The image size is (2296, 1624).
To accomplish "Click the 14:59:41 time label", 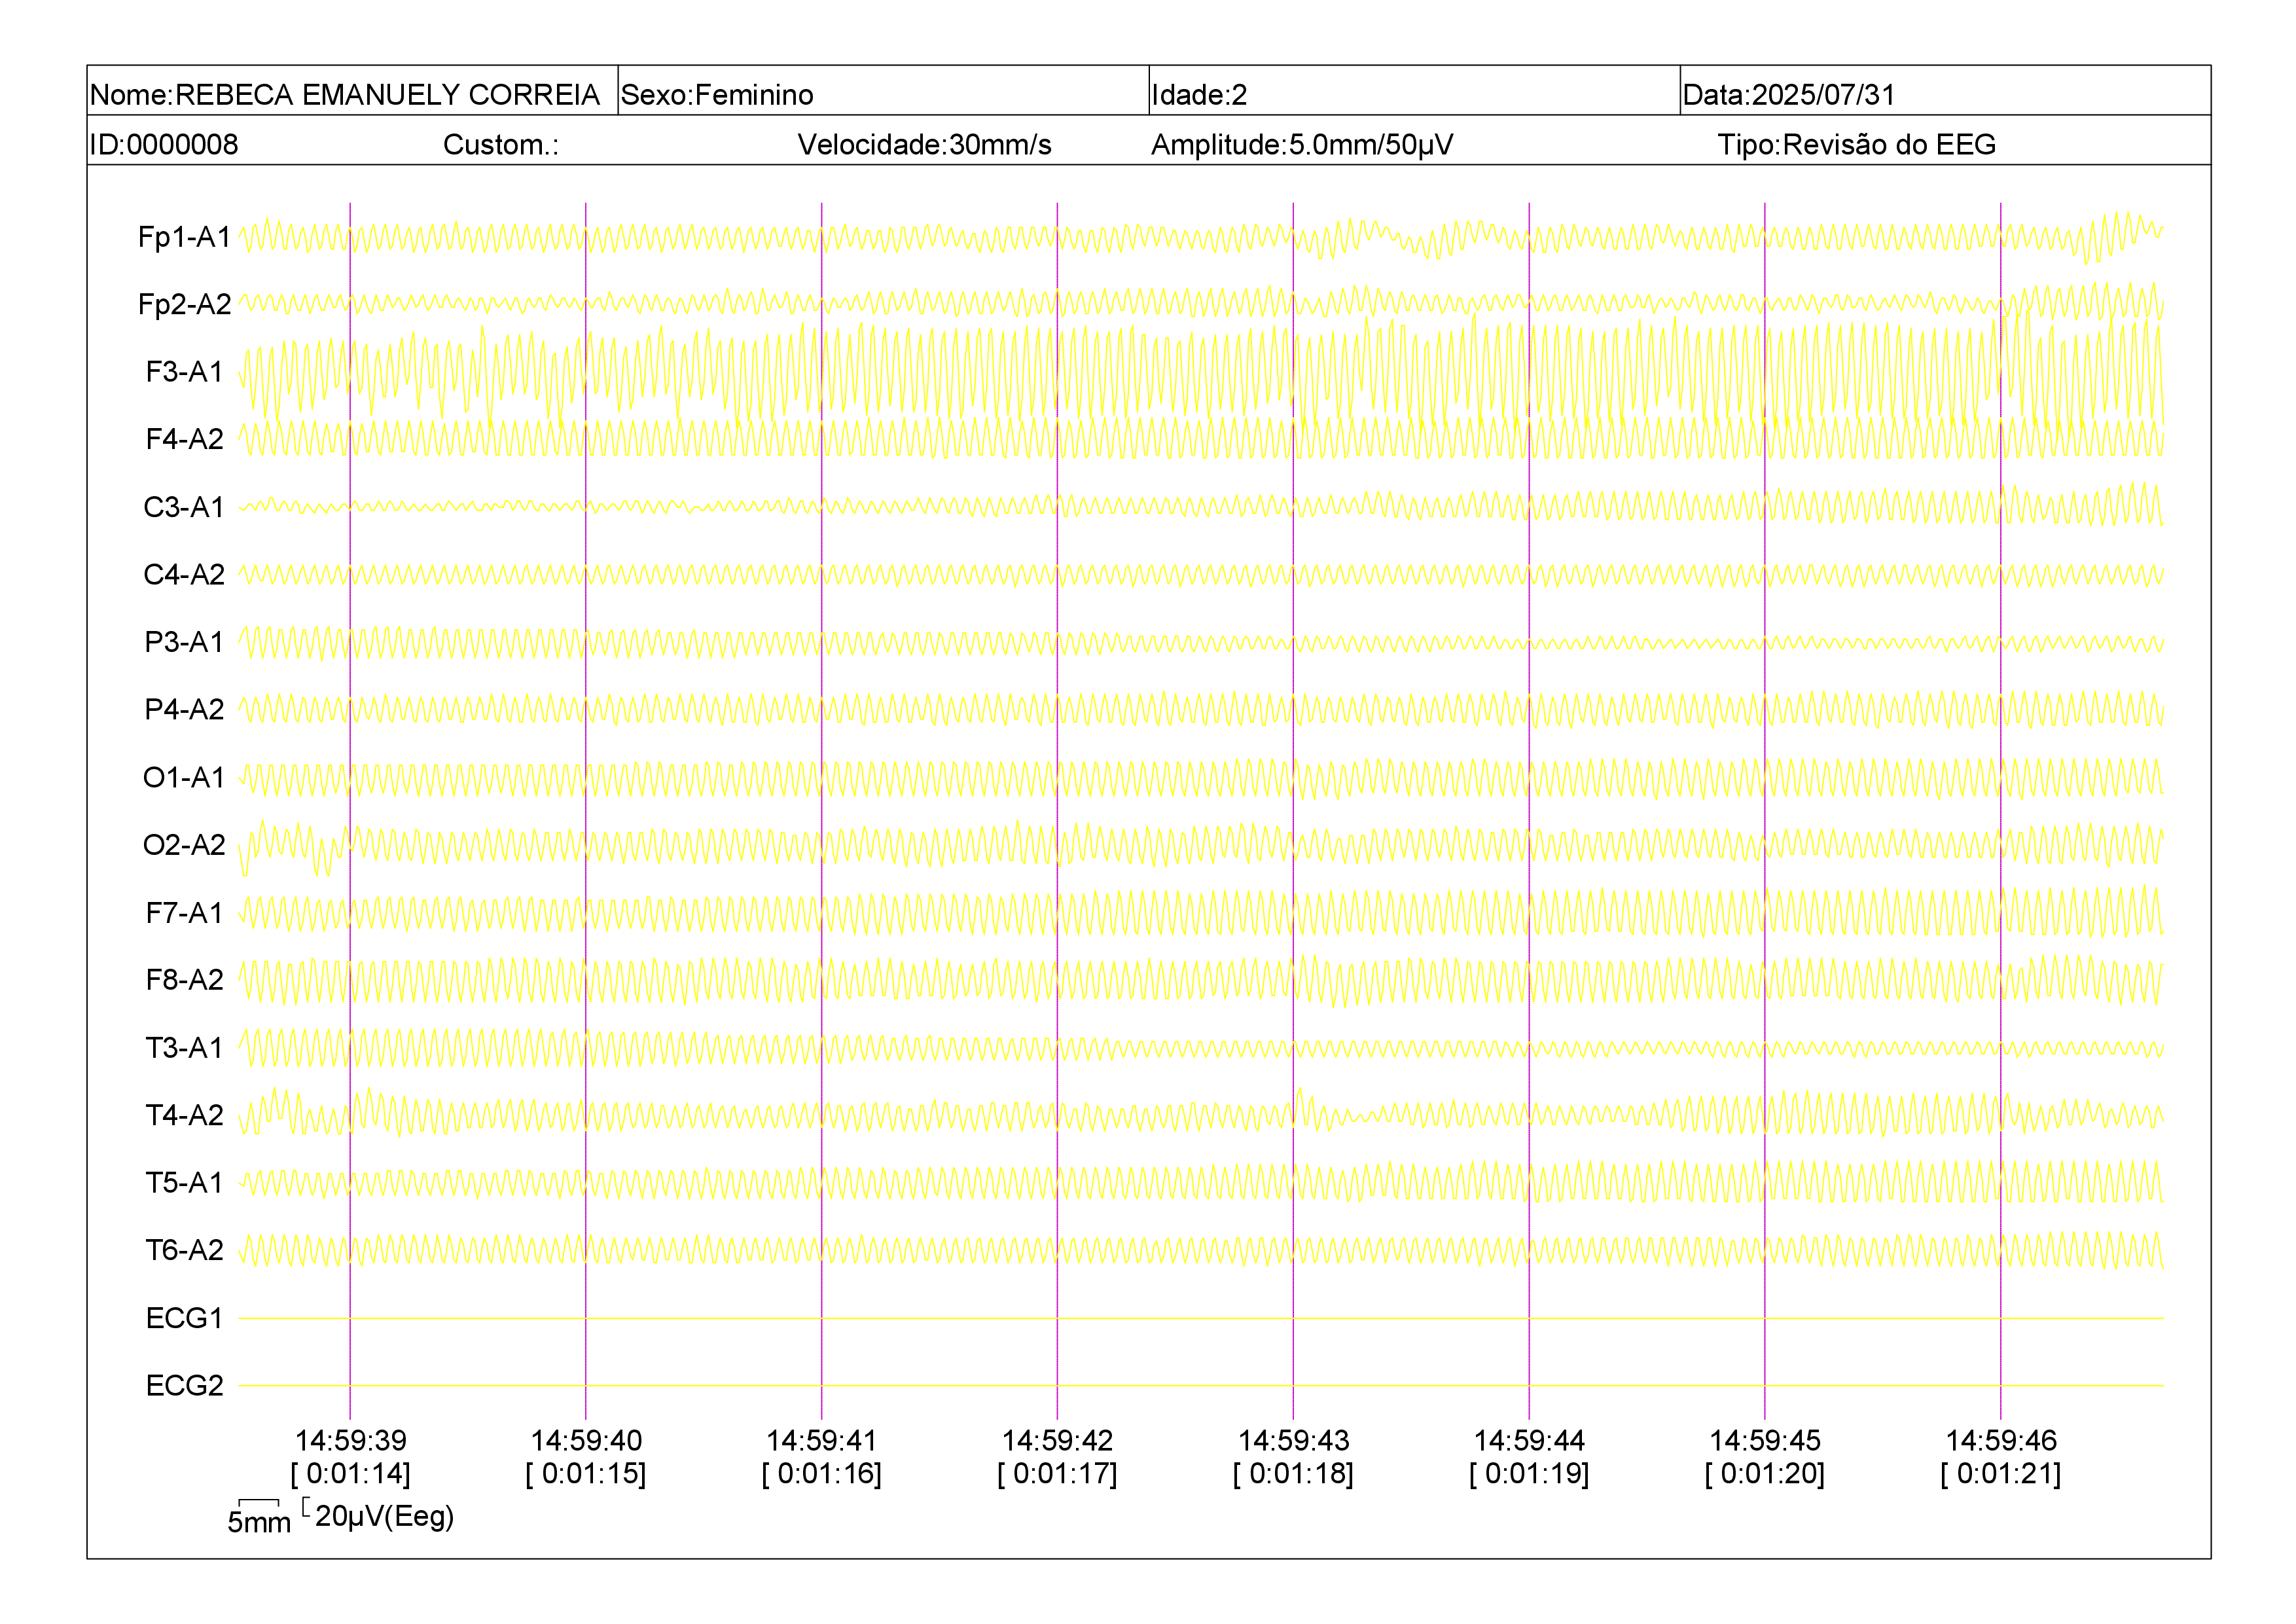I will (822, 1440).
